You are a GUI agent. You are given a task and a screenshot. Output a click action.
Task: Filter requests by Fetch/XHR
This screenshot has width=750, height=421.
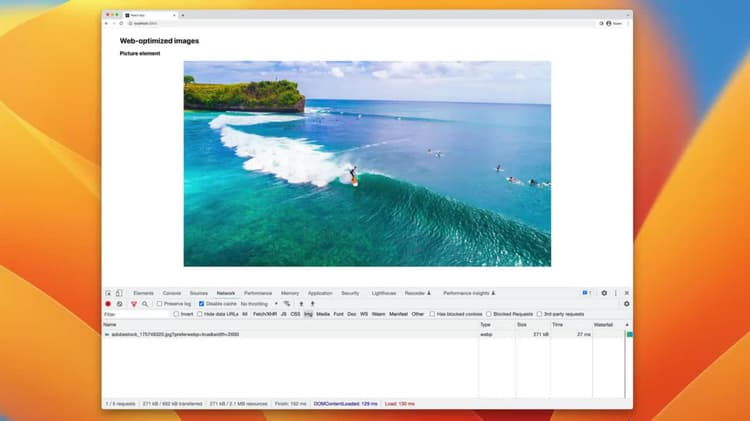pos(265,314)
